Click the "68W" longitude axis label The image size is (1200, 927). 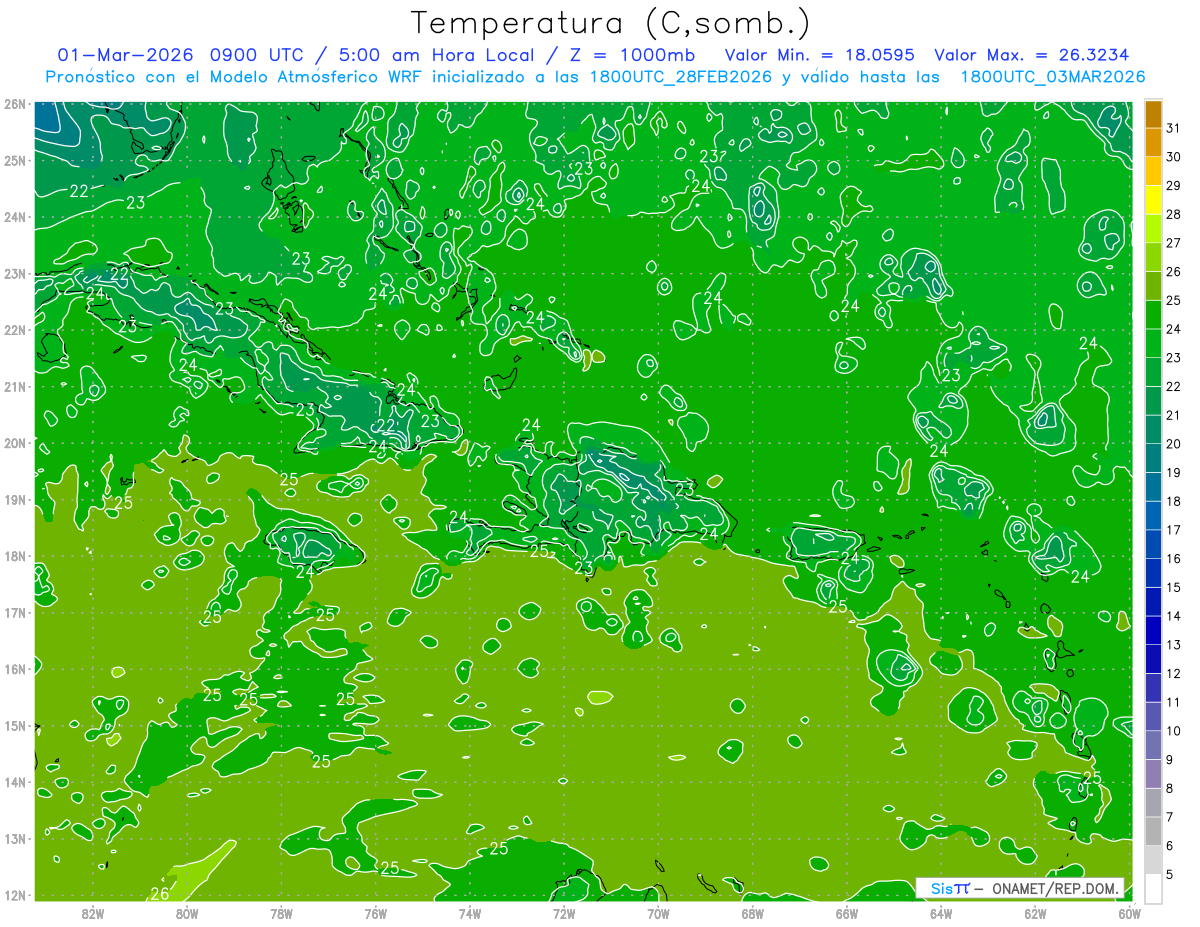(753, 913)
